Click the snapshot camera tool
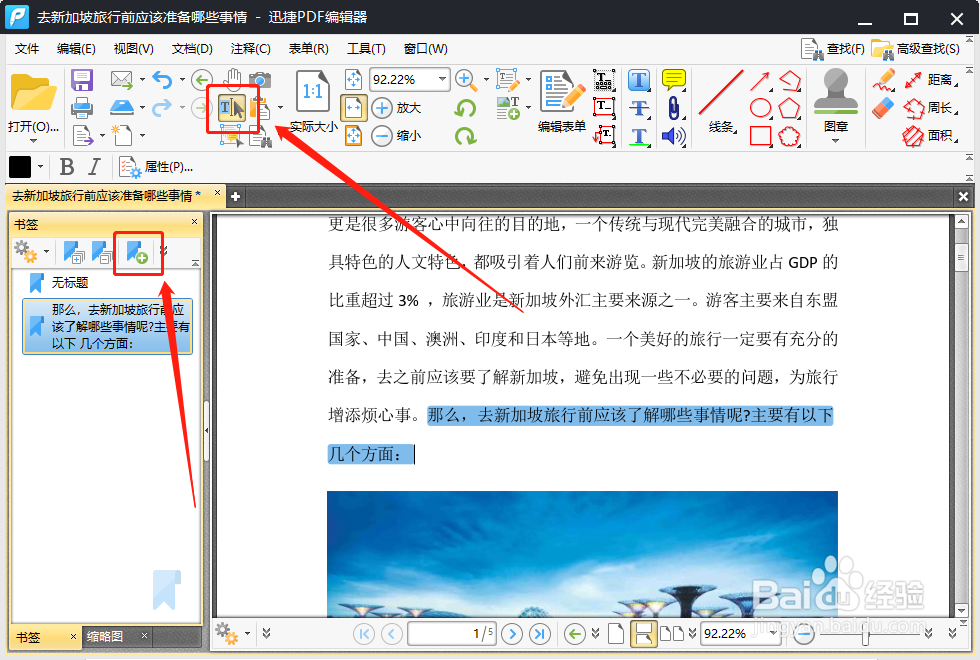 coord(259,79)
